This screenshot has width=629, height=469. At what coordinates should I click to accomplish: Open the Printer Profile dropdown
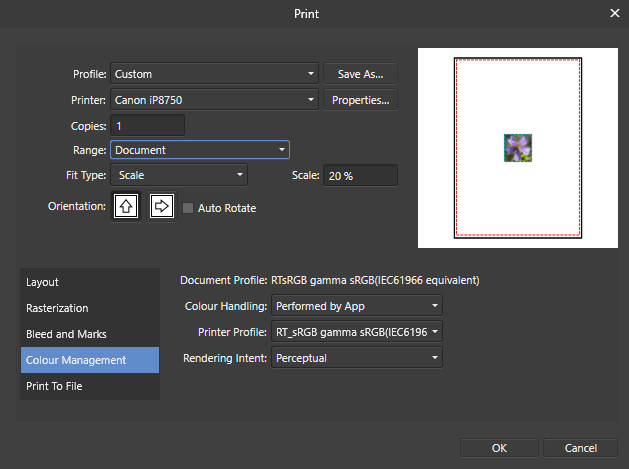(357, 332)
